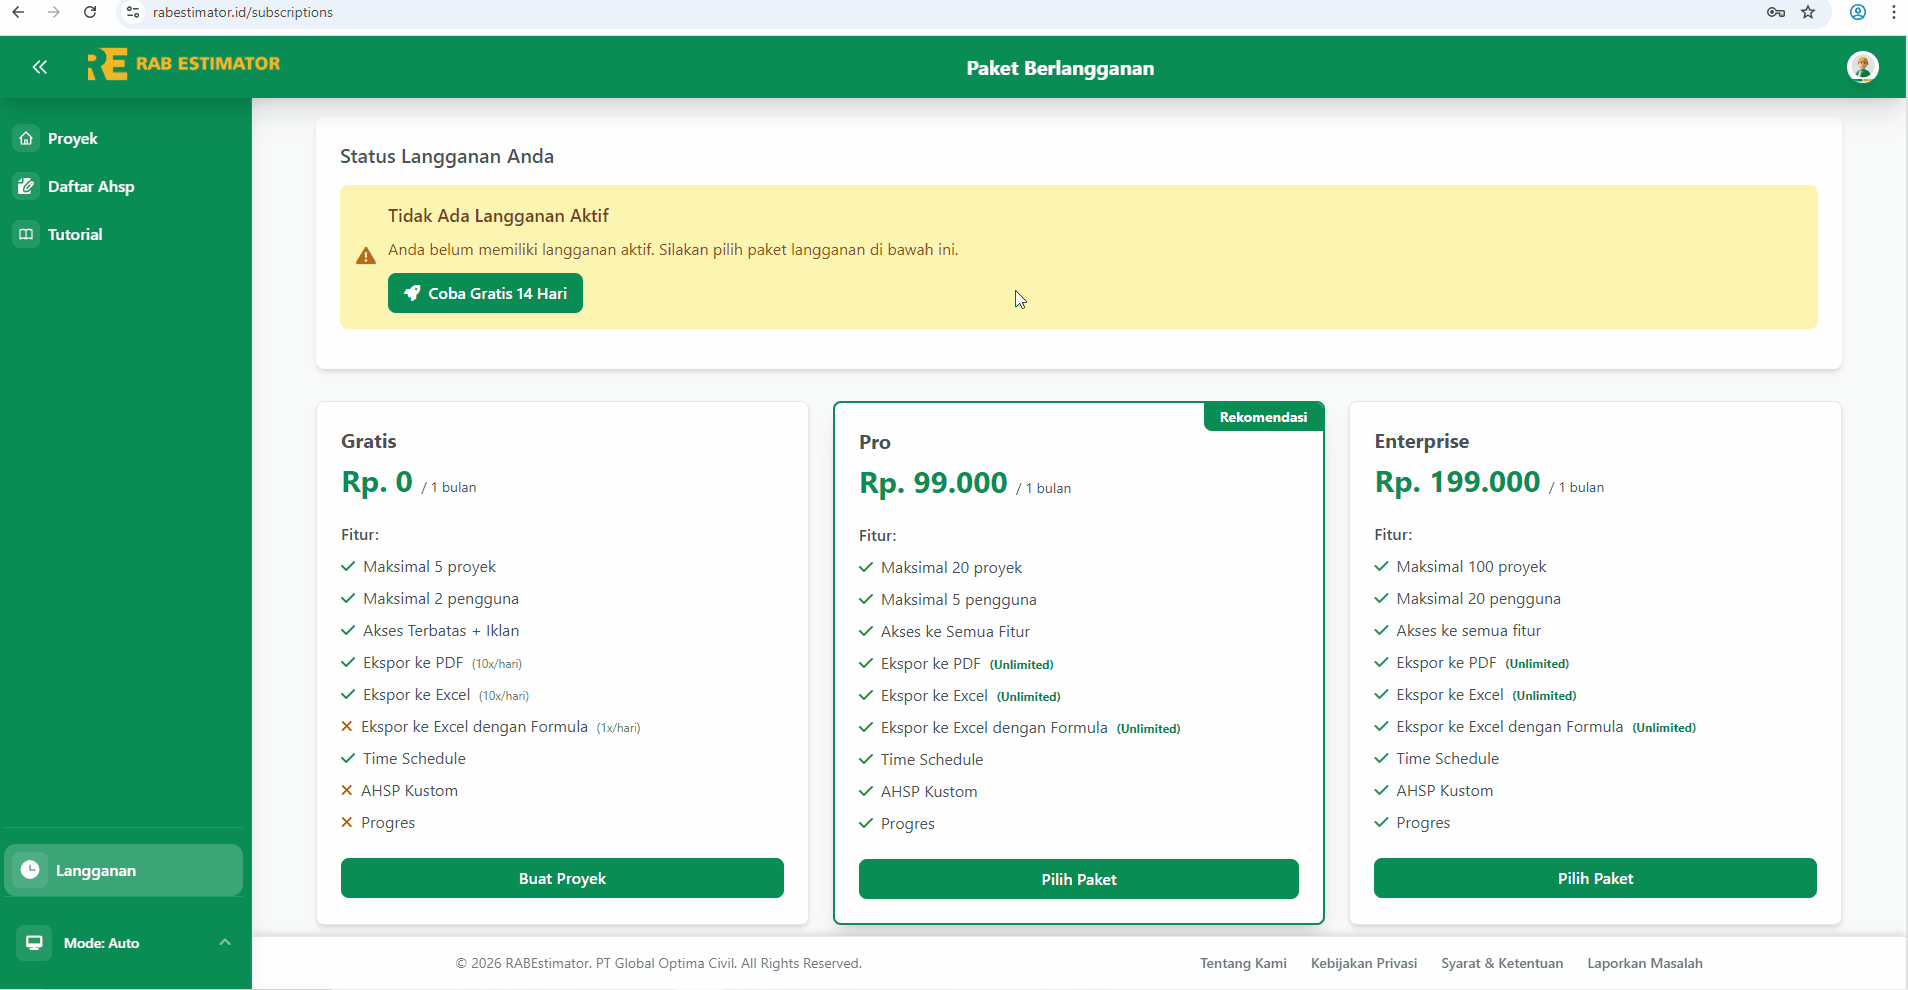Open the user profile avatar
This screenshot has width=1908, height=990.
1862,67
